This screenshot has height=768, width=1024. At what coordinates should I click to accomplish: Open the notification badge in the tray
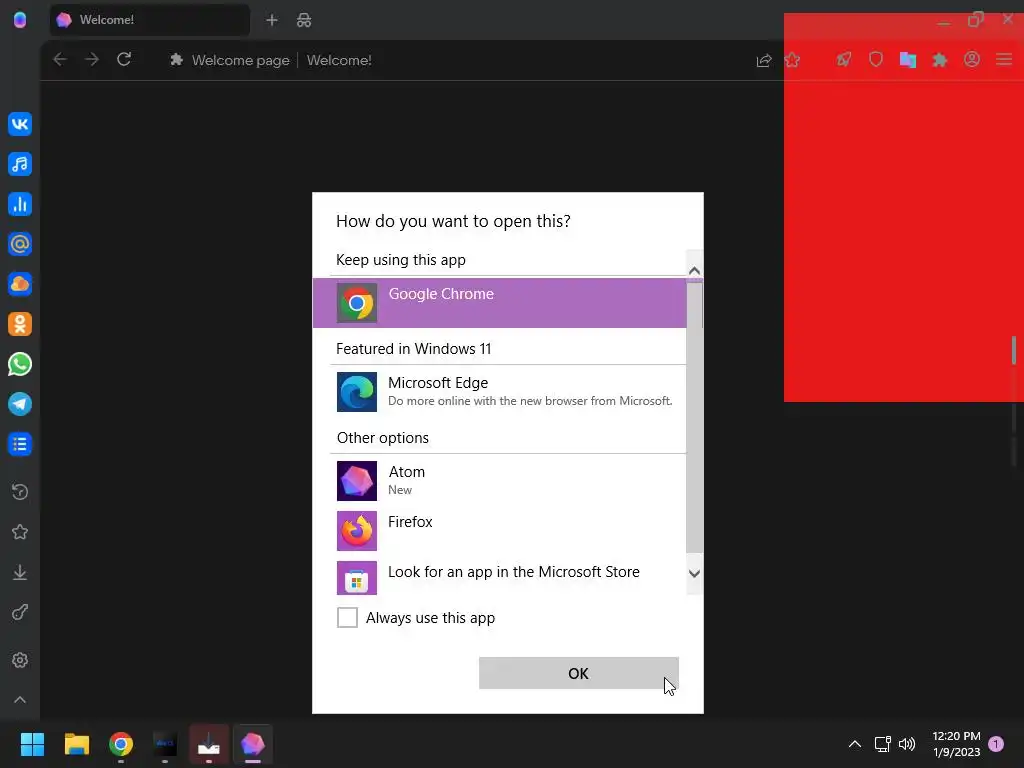[996, 744]
